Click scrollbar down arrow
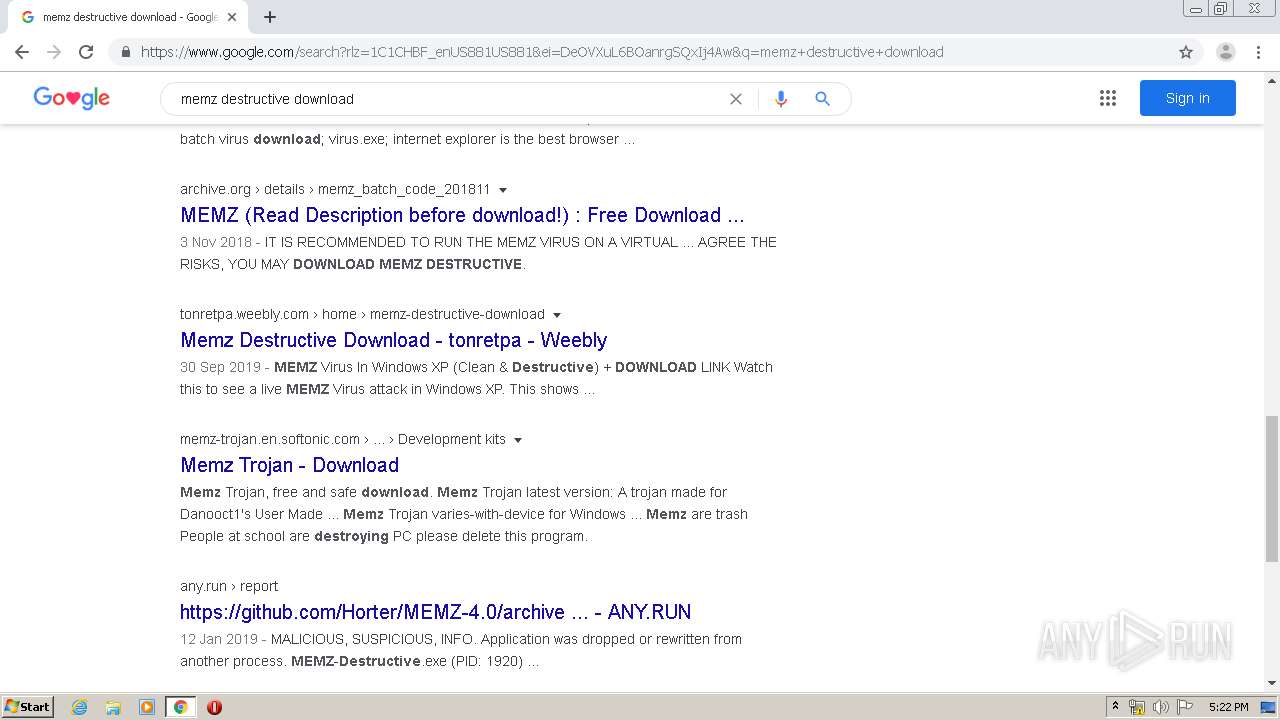 point(1271,684)
